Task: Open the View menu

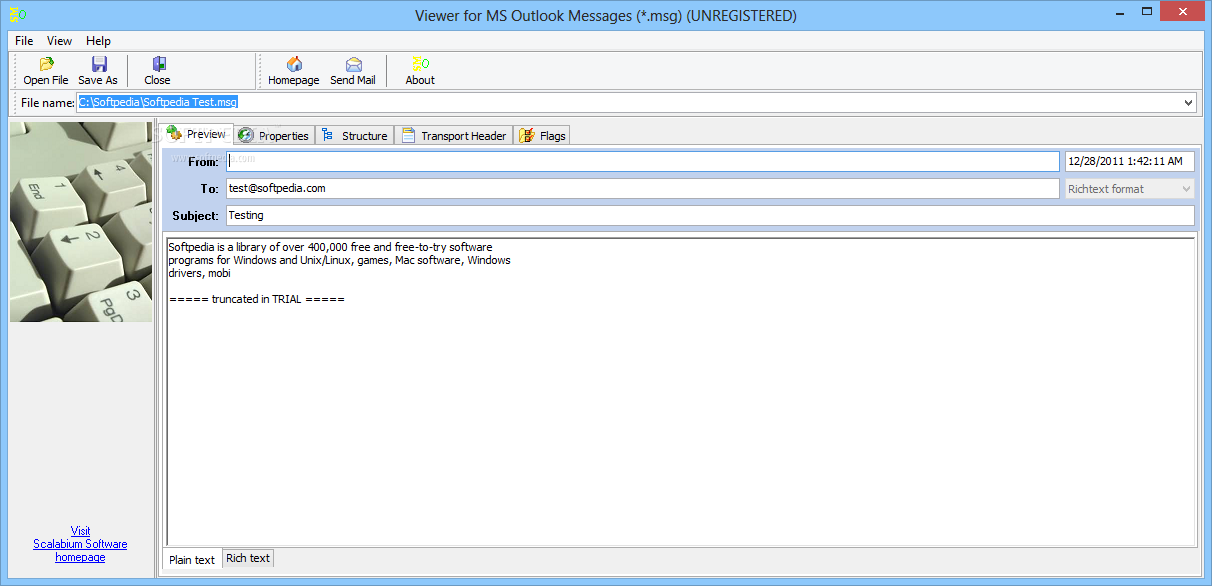Action: point(59,41)
